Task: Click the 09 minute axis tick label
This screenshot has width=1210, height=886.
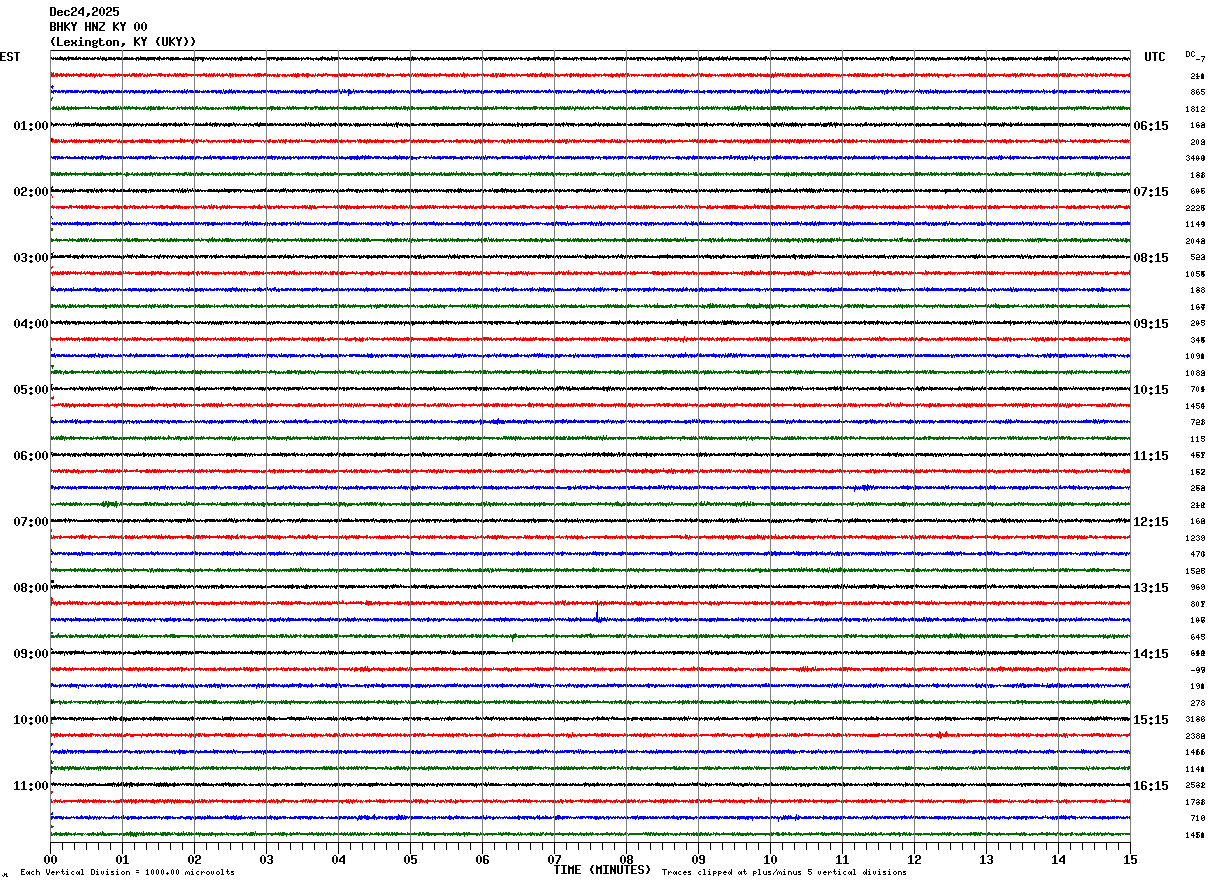Action: 698,859
